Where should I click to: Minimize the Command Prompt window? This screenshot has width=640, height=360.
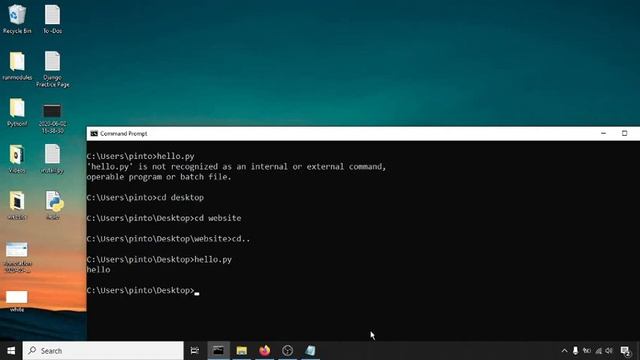603,133
